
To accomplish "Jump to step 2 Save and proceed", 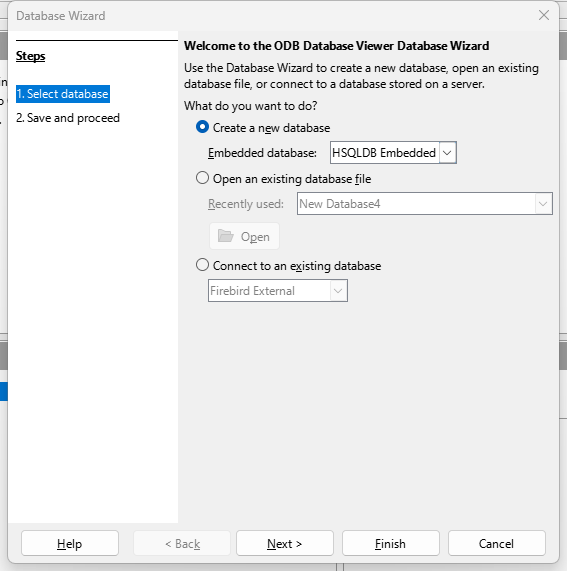I will [x=68, y=118].
